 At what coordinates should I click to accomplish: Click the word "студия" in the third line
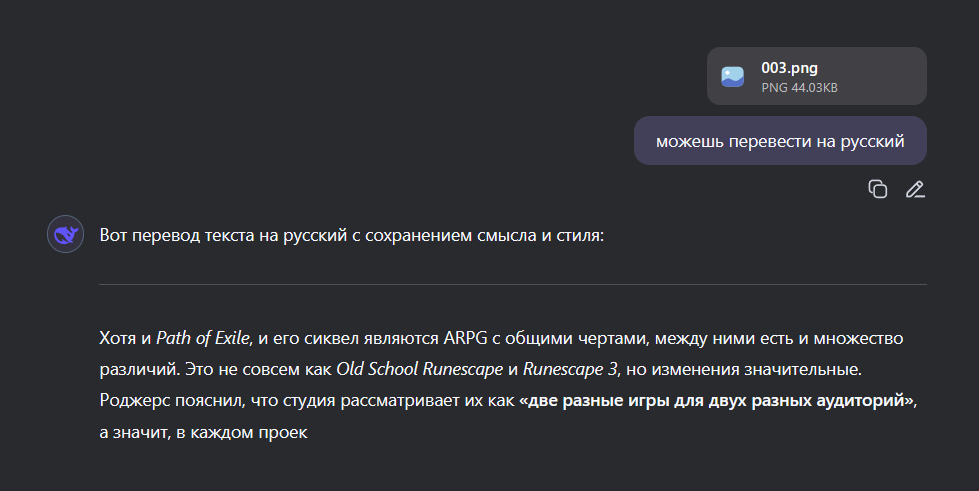pyautogui.click(x=309, y=400)
